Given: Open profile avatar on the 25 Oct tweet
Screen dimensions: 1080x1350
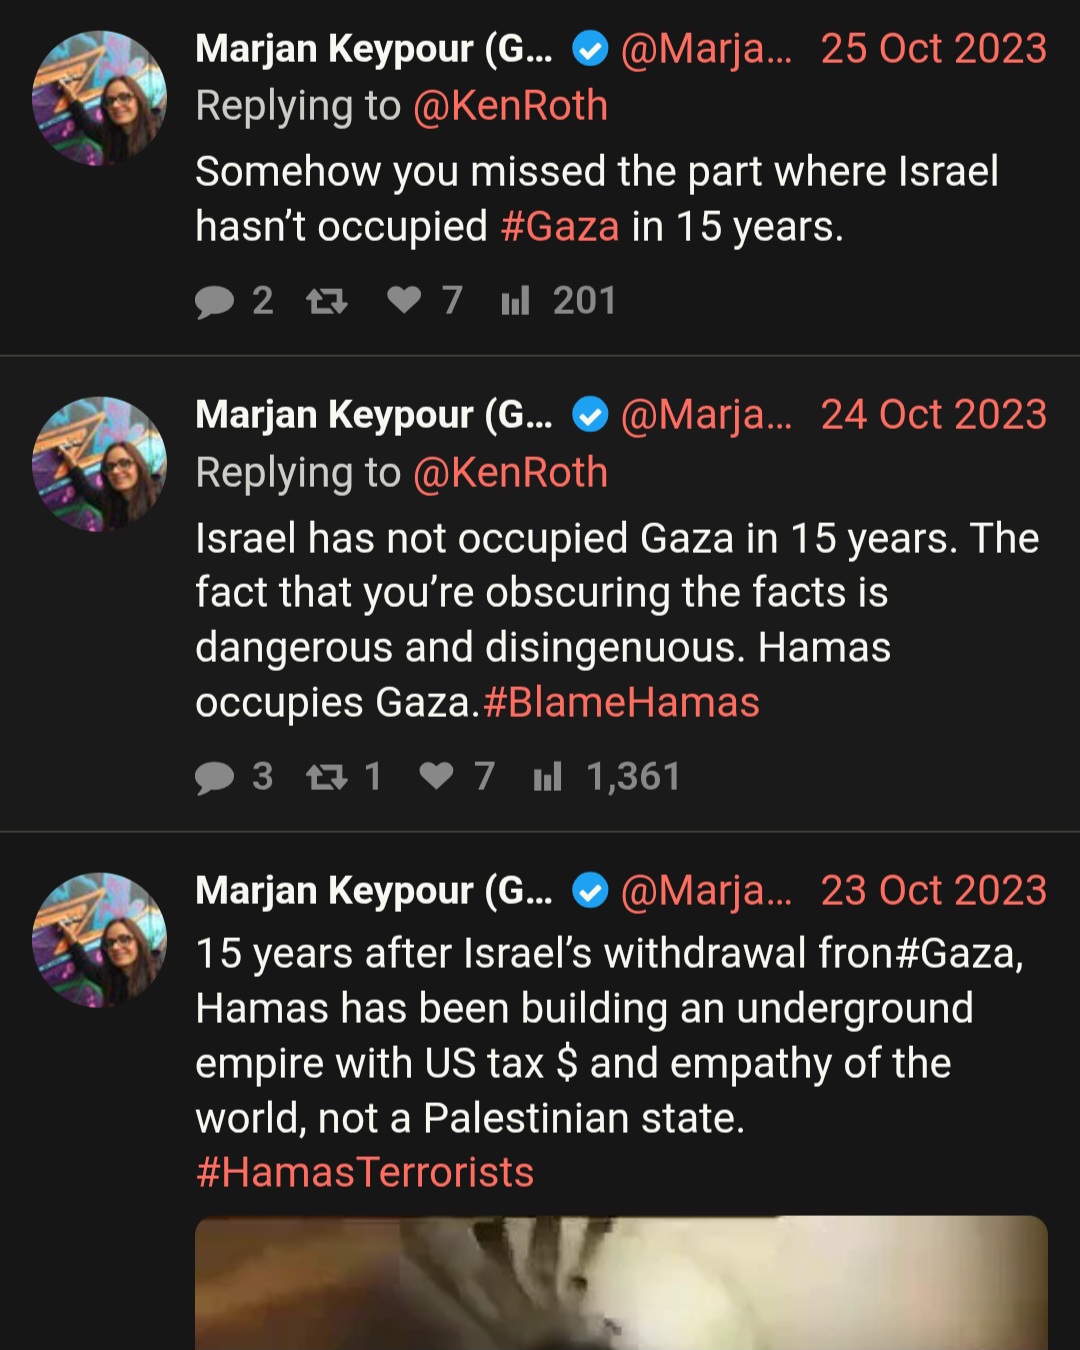Looking at the screenshot, I should [99, 98].
